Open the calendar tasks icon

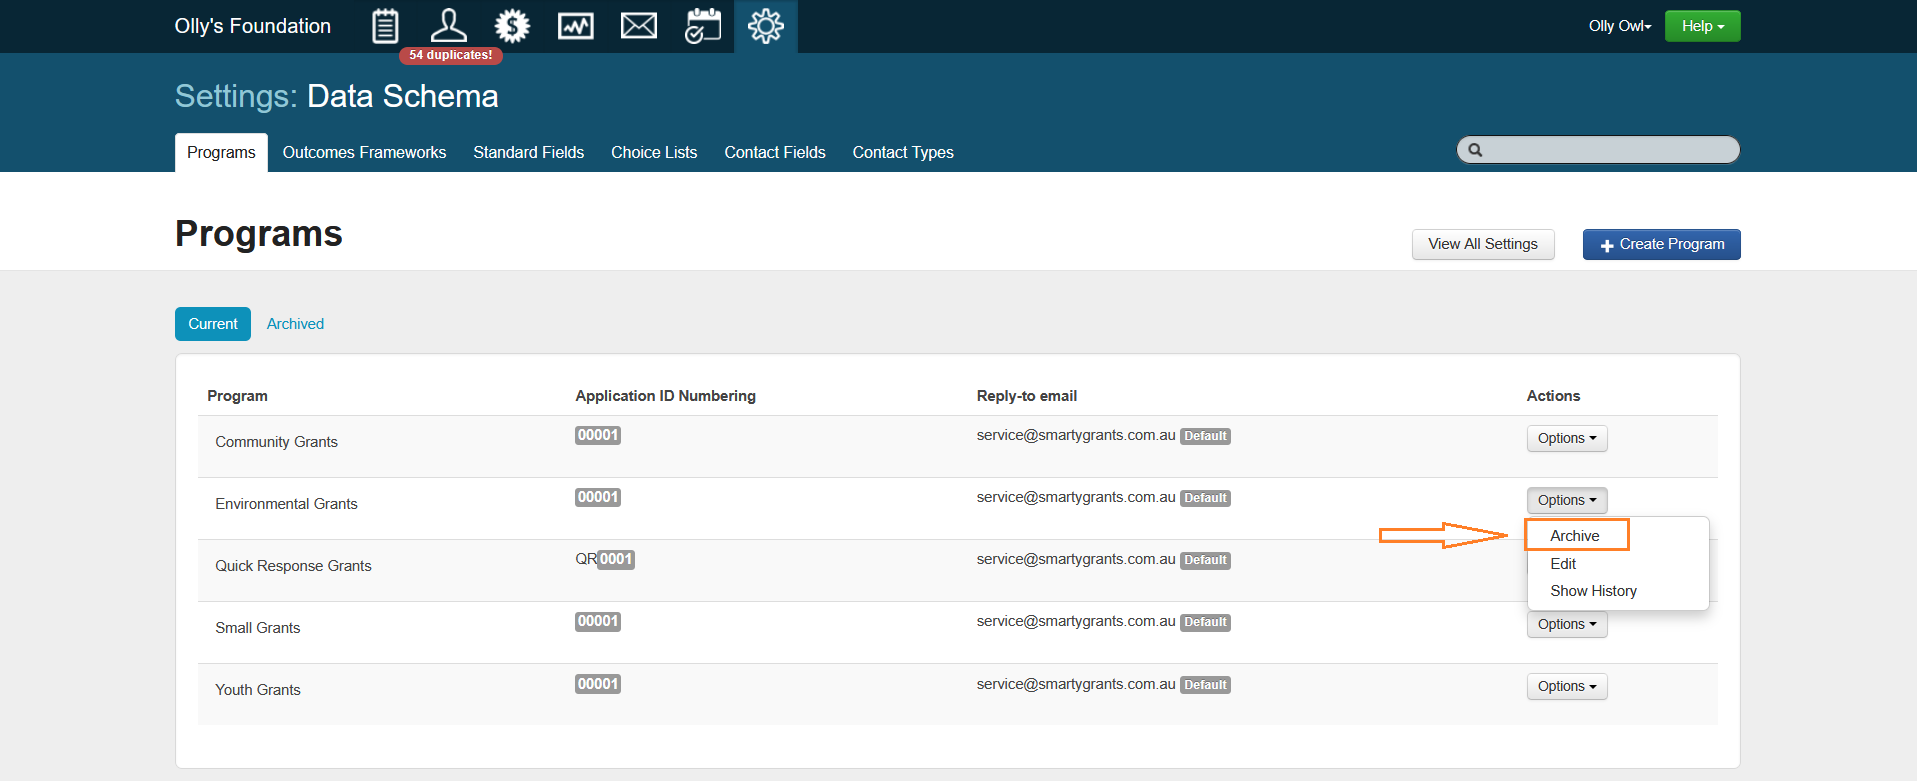click(702, 26)
